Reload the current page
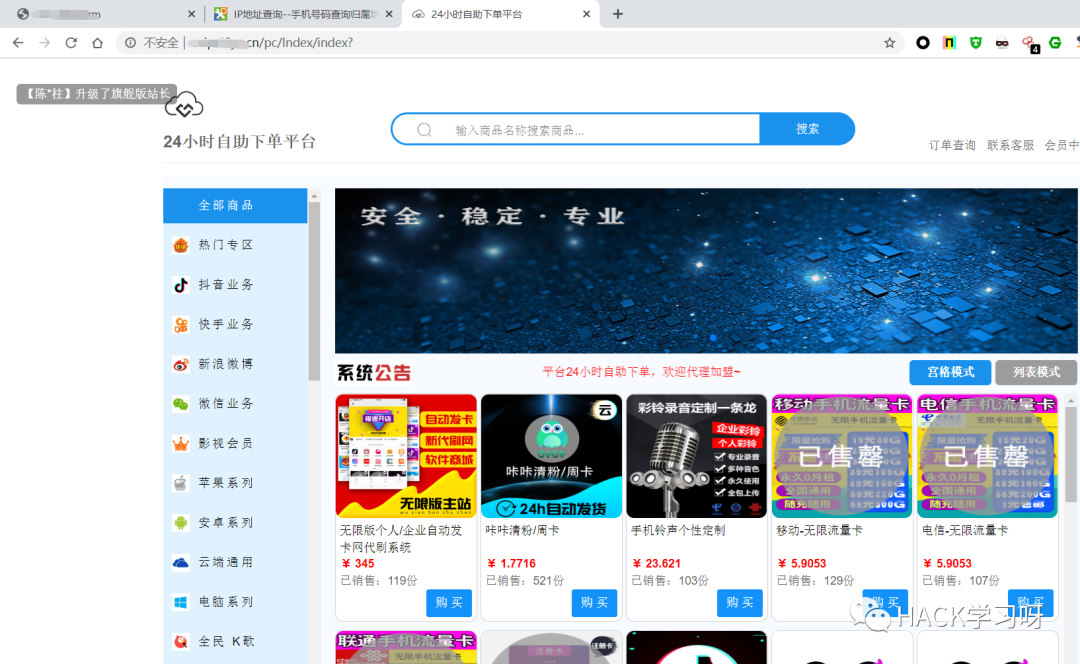 (71, 43)
